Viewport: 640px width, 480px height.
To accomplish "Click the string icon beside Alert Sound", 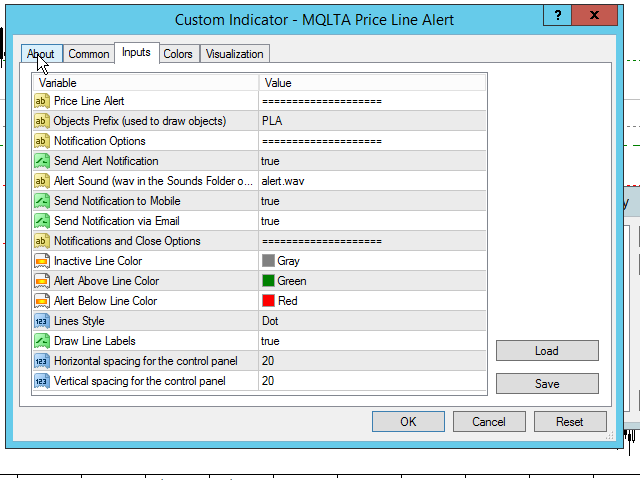I will point(42,181).
